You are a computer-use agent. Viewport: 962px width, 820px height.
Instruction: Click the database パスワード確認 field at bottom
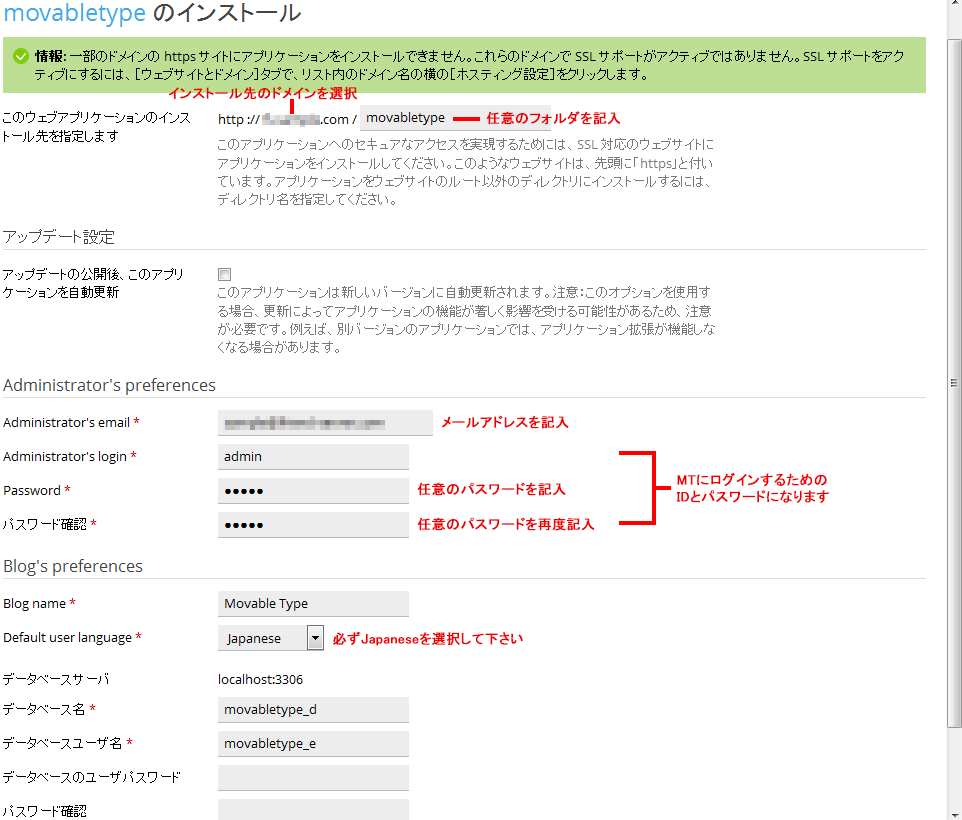[313, 810]
